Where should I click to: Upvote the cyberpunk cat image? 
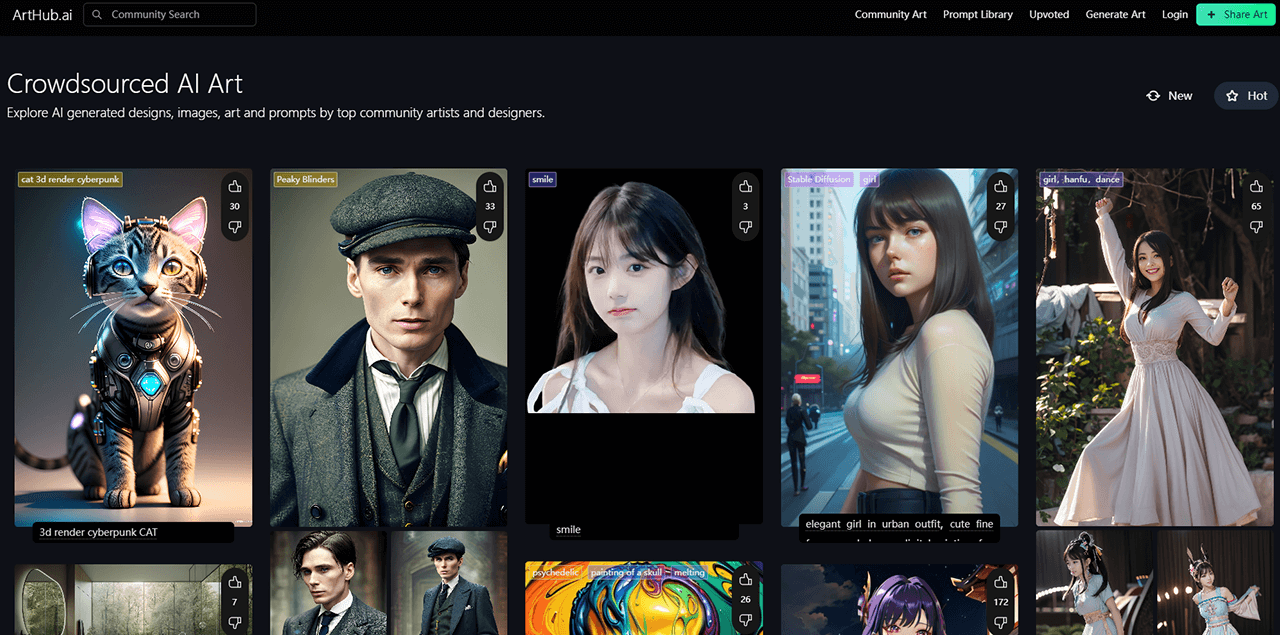[x=235, y=186]
